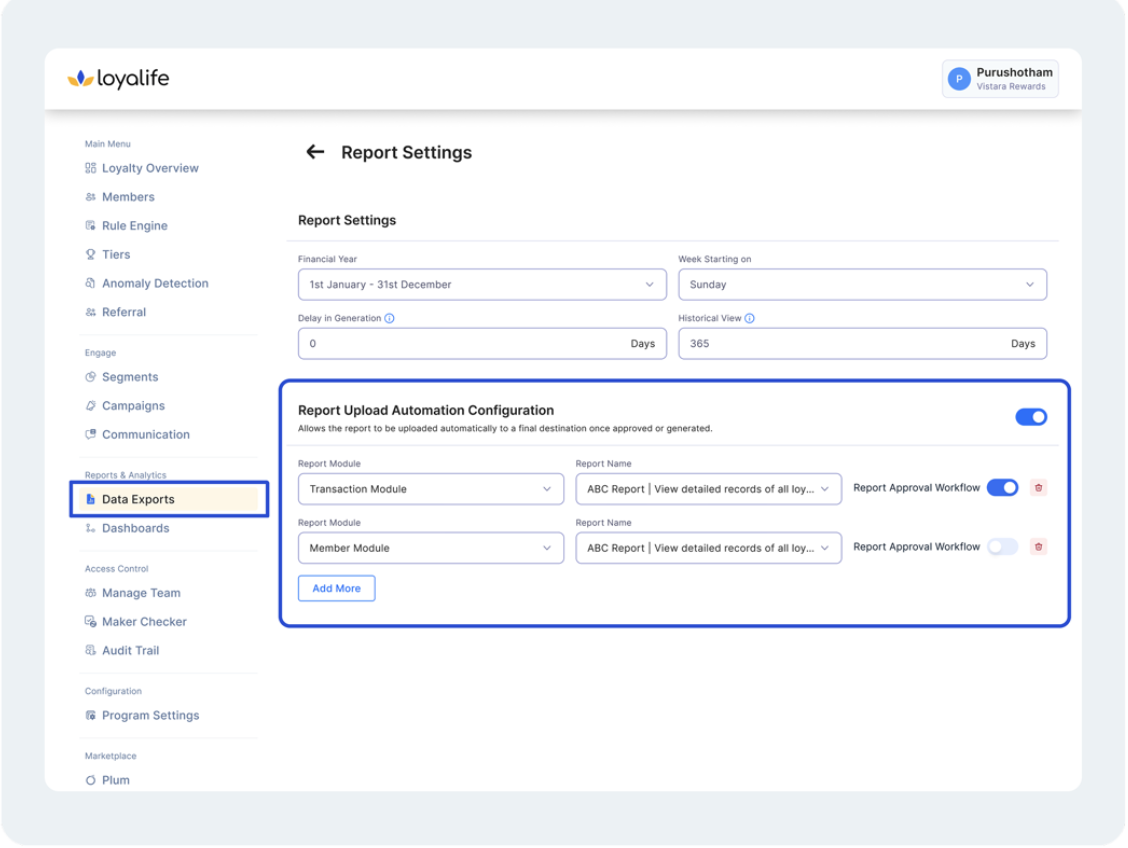Image resolution: width=1128 pixels, height=848 pixels.
Task: Click the loyalife logo
Action: (118, 79)
